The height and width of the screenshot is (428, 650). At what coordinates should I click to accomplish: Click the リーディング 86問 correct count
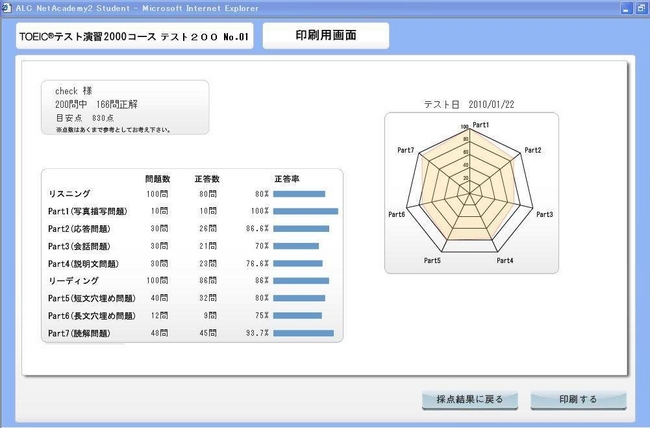click(208, 281)
